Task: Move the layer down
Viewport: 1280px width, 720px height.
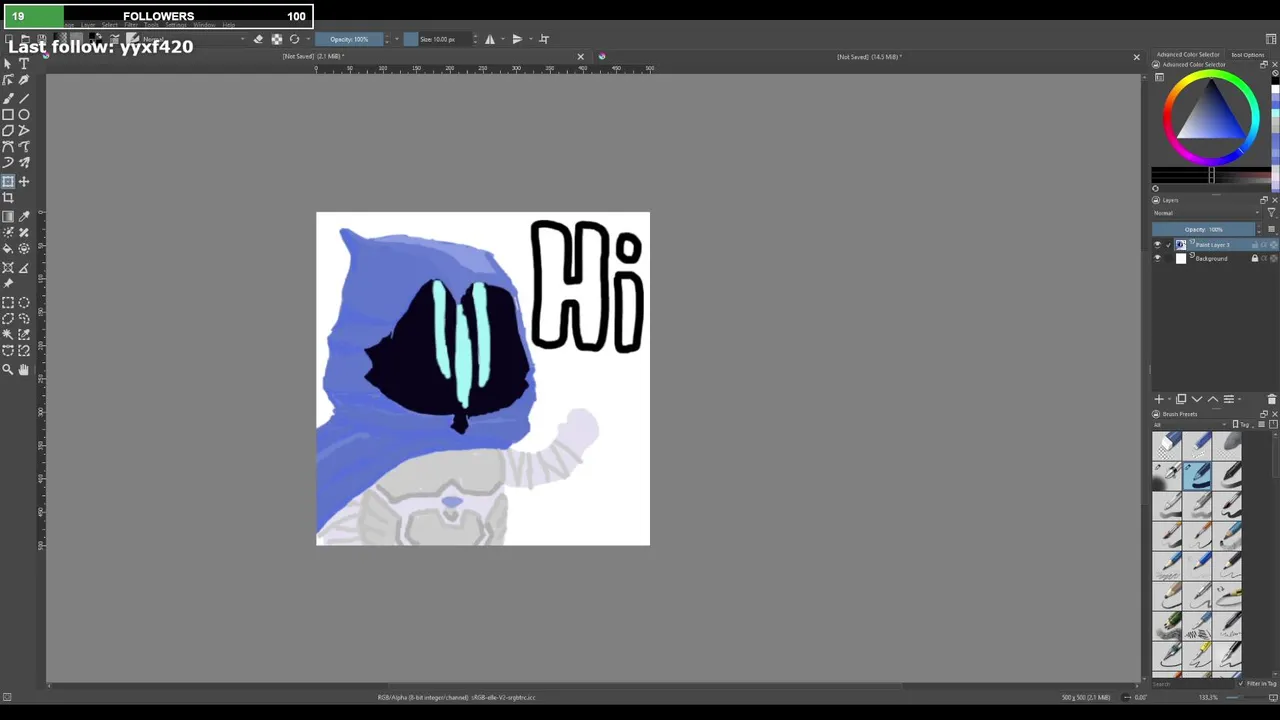Action: (x=1197, y=399)
